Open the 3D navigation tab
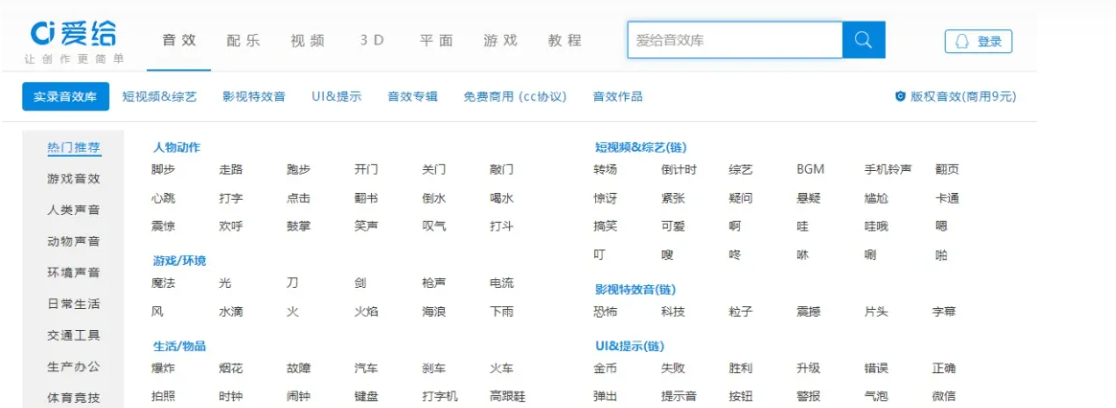Screen dimensions: 1116x408 (372, 41)
